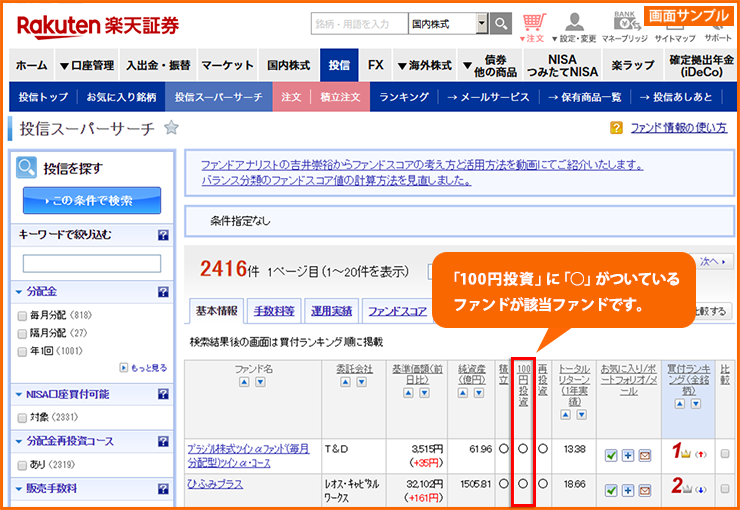
Task: Go to 次へ next page
Action: [x=712, y=261]
